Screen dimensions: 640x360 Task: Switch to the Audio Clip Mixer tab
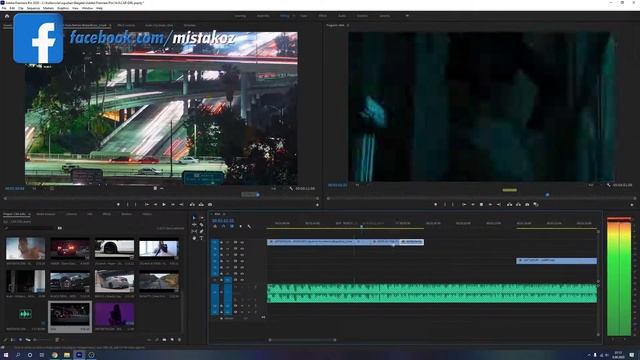[159, 25]
